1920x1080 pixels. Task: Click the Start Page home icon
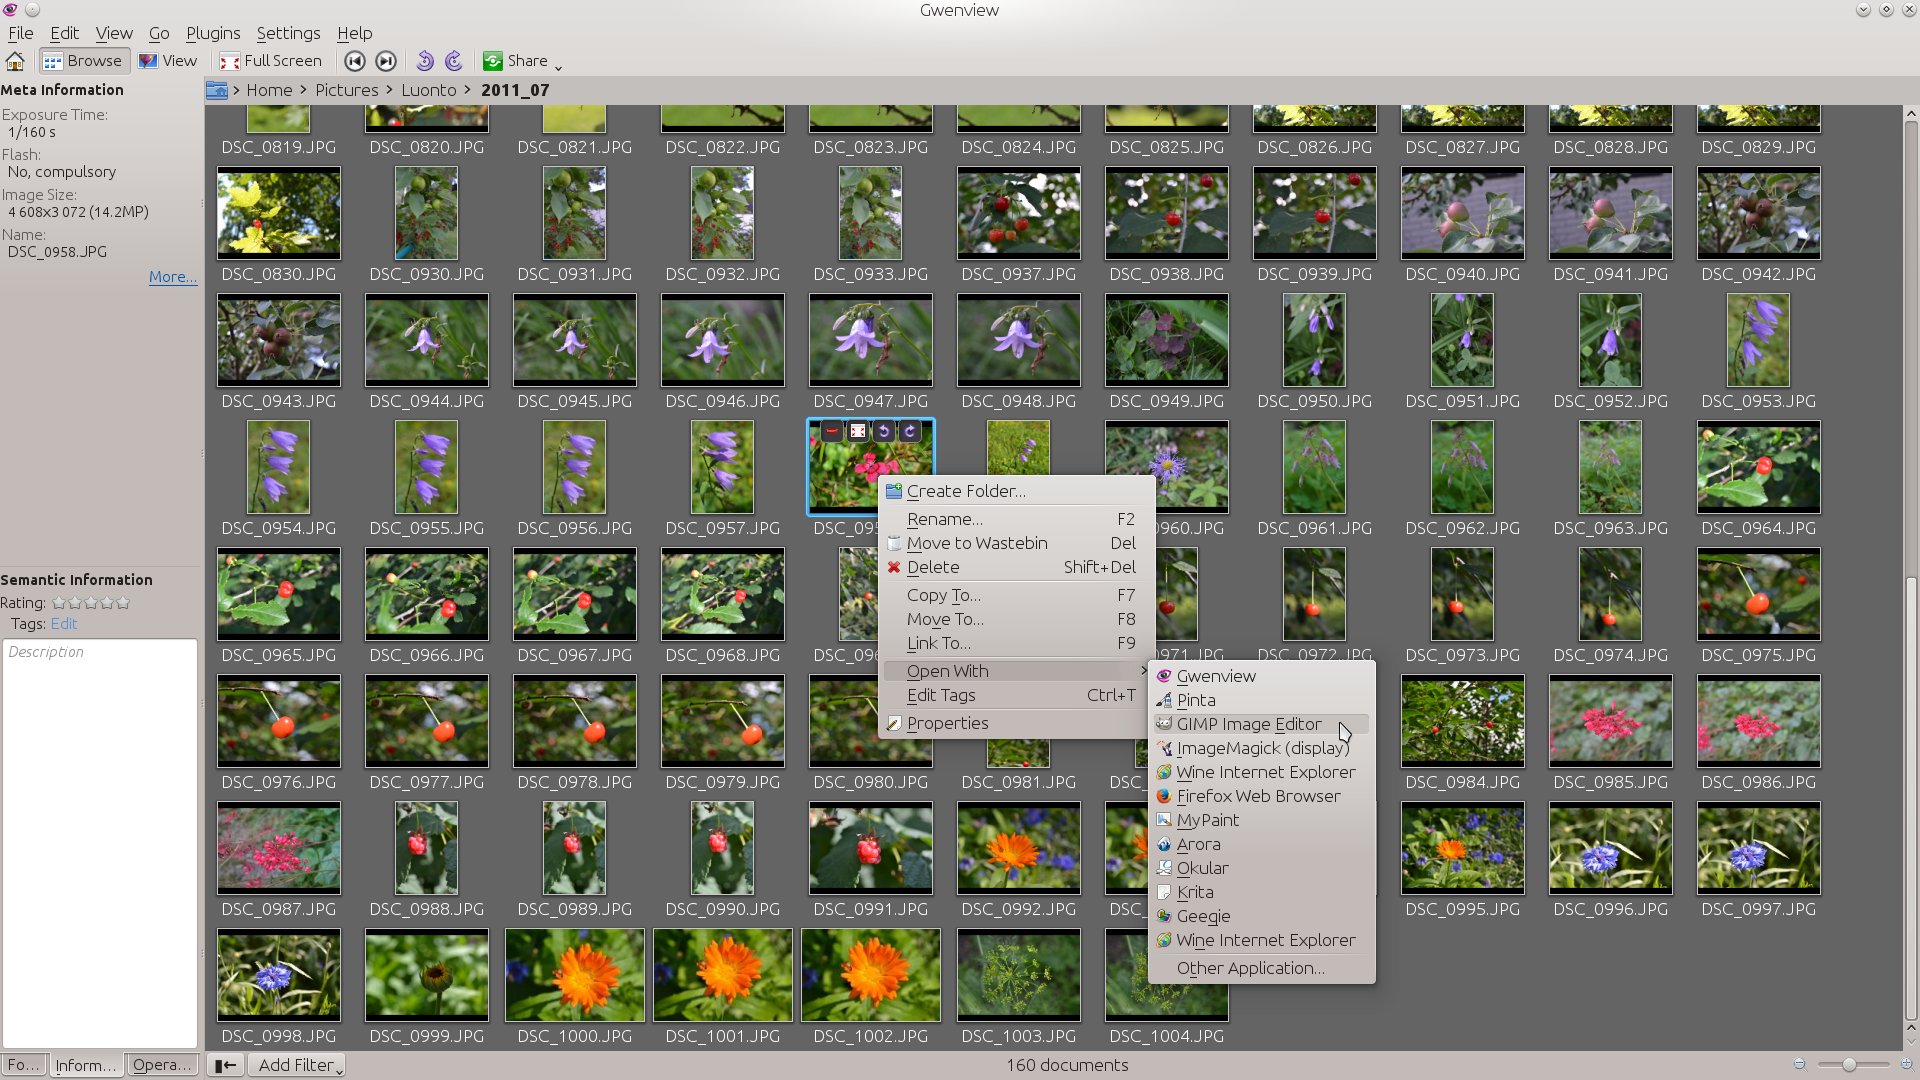15,61
